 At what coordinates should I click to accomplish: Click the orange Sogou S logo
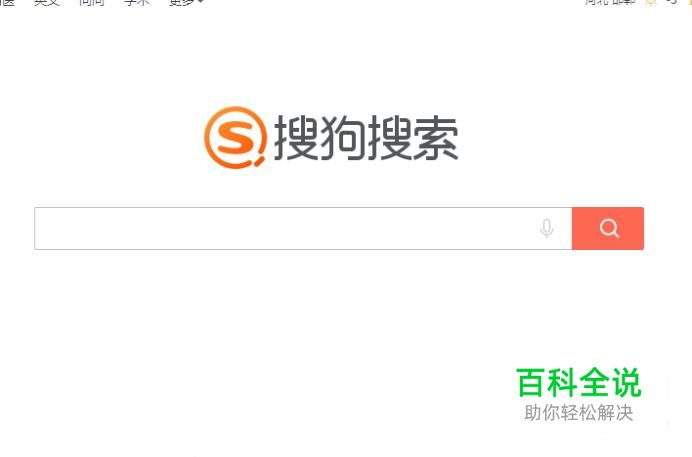(236, 138)
